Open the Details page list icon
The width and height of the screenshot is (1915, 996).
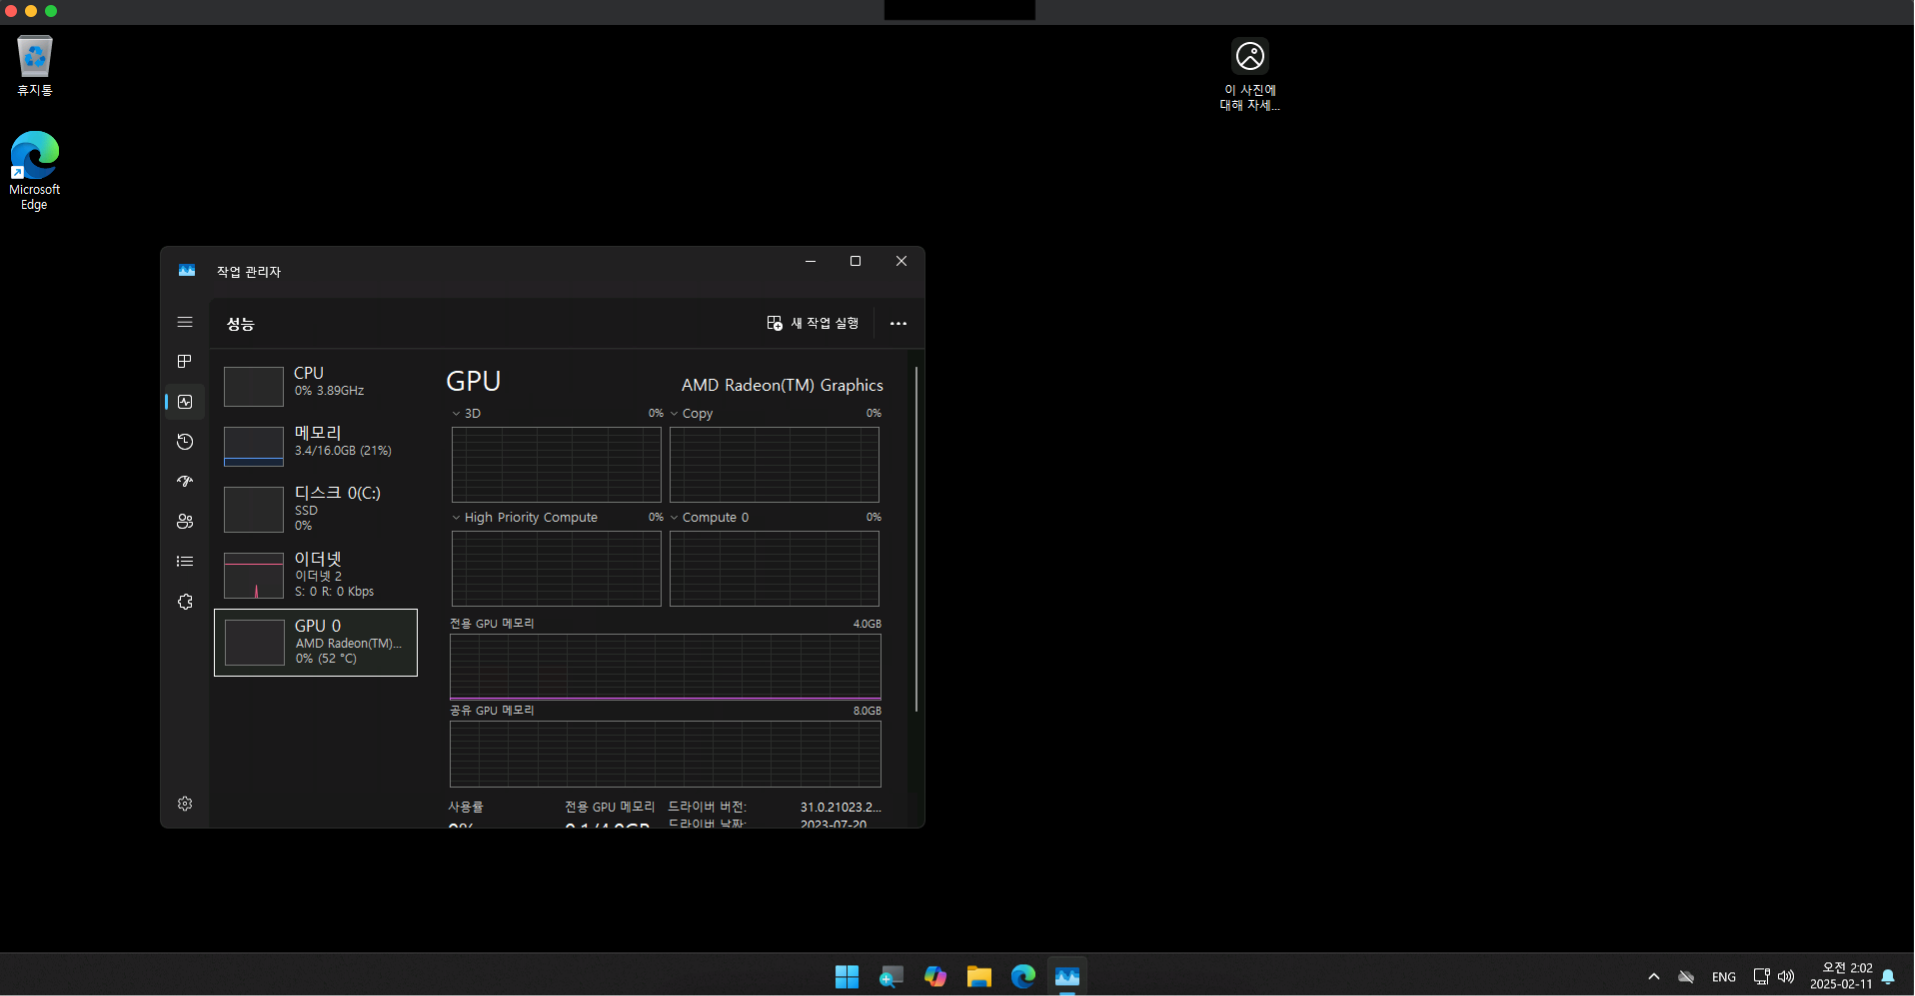(x=185, y=561)
